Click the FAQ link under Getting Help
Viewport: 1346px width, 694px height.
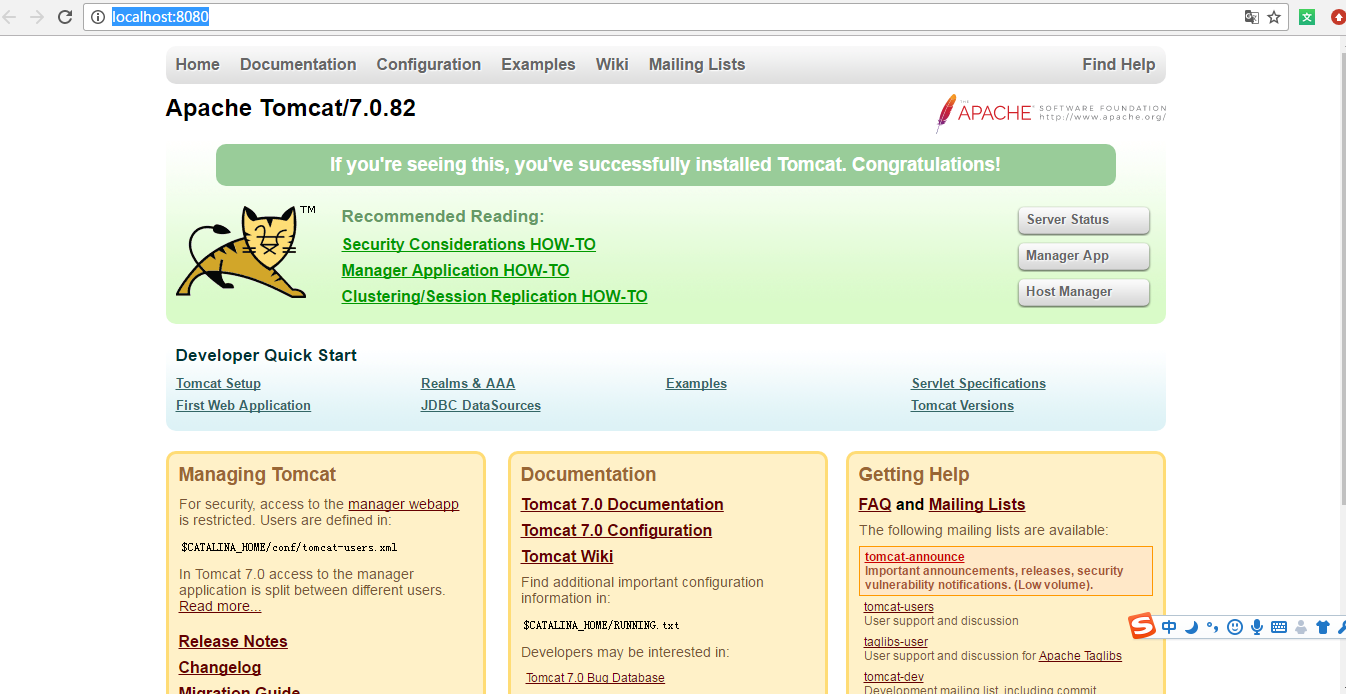pyautogui.click(x=875, y=504)
